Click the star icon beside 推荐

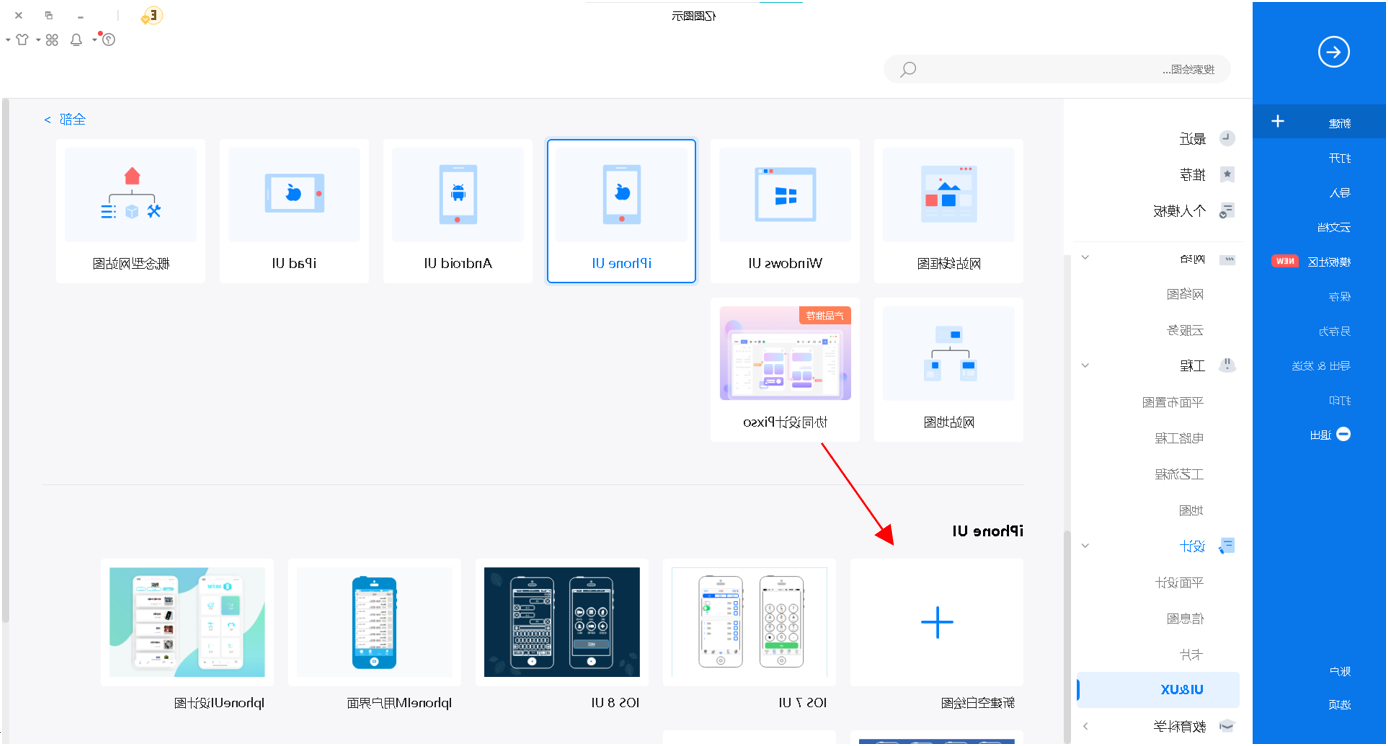click(x=1227, y=175)
